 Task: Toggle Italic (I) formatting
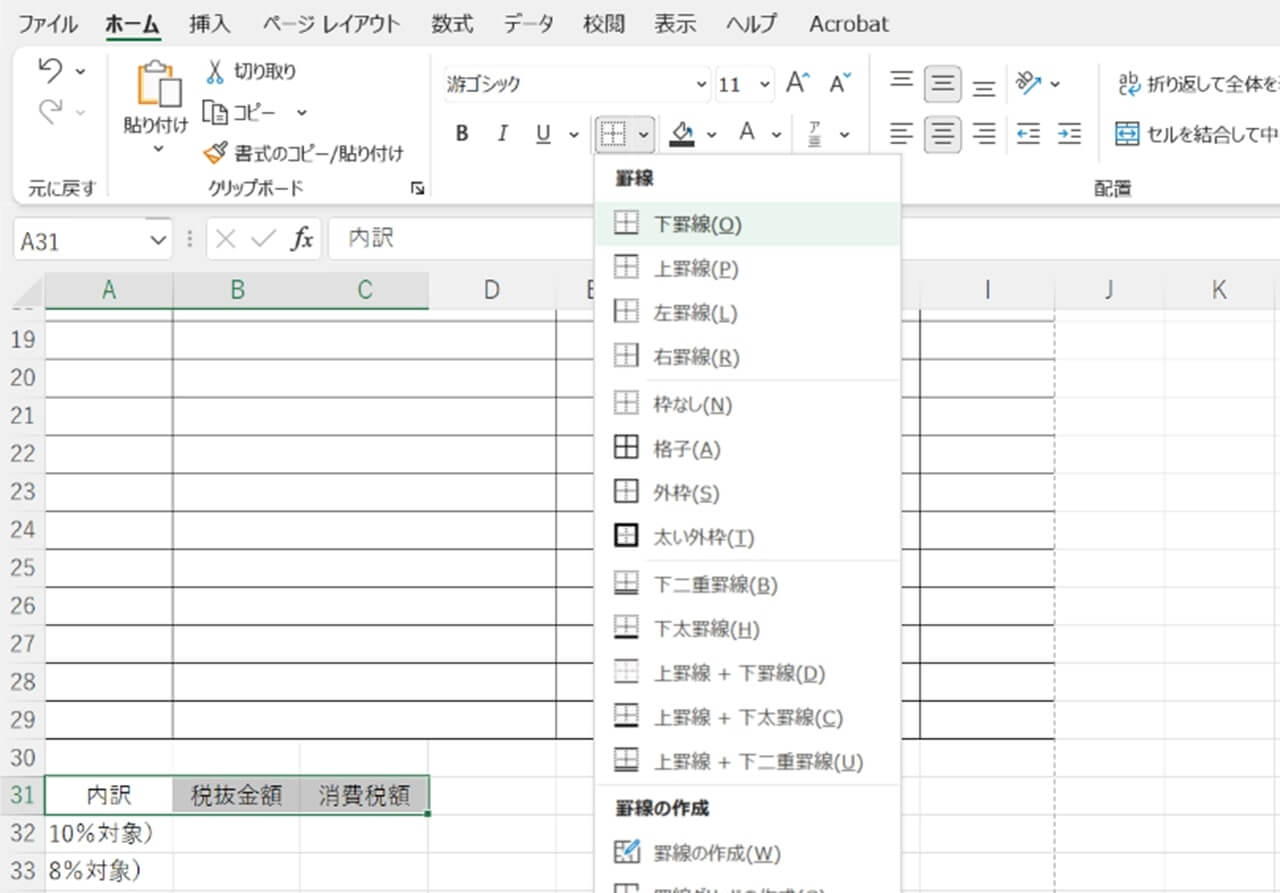click(x=503, y=133)
